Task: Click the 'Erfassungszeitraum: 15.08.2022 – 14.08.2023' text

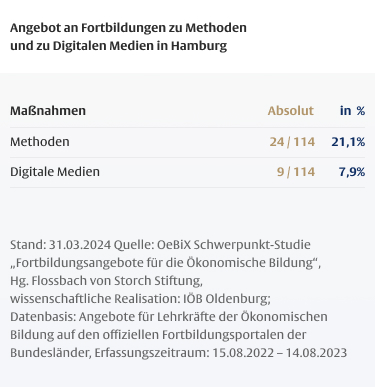Action: point(221,353)
